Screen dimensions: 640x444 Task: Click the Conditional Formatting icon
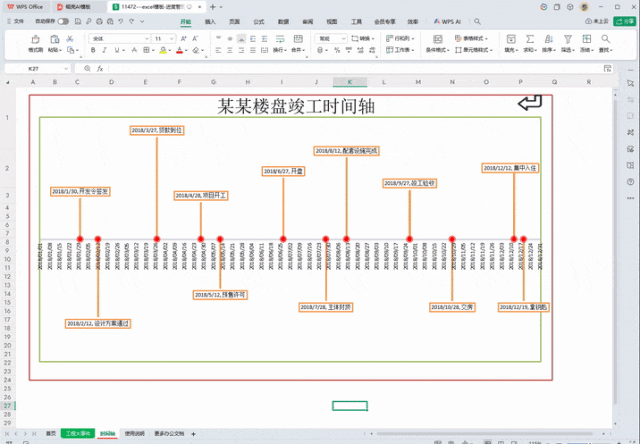coord(438,39)
